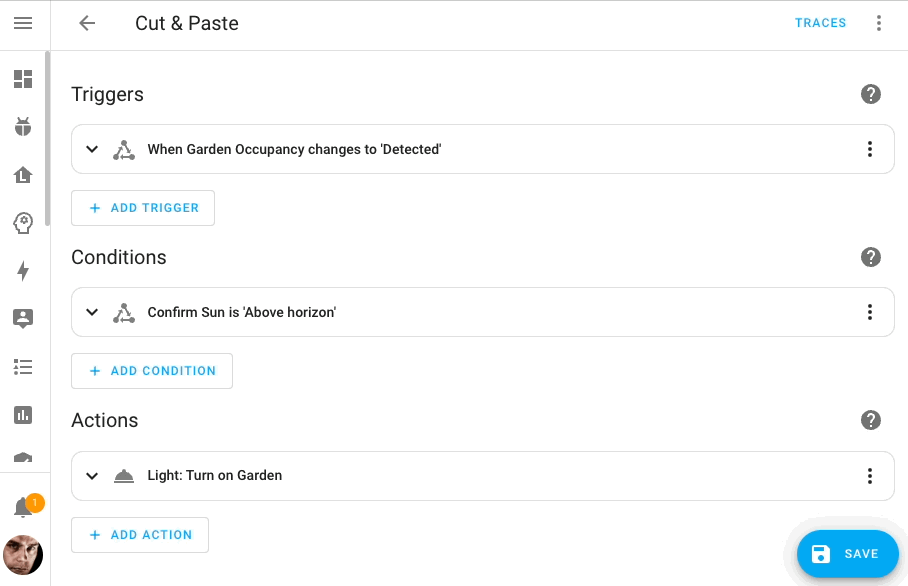Open the sidebar hamburger menu

pos(23,23)
